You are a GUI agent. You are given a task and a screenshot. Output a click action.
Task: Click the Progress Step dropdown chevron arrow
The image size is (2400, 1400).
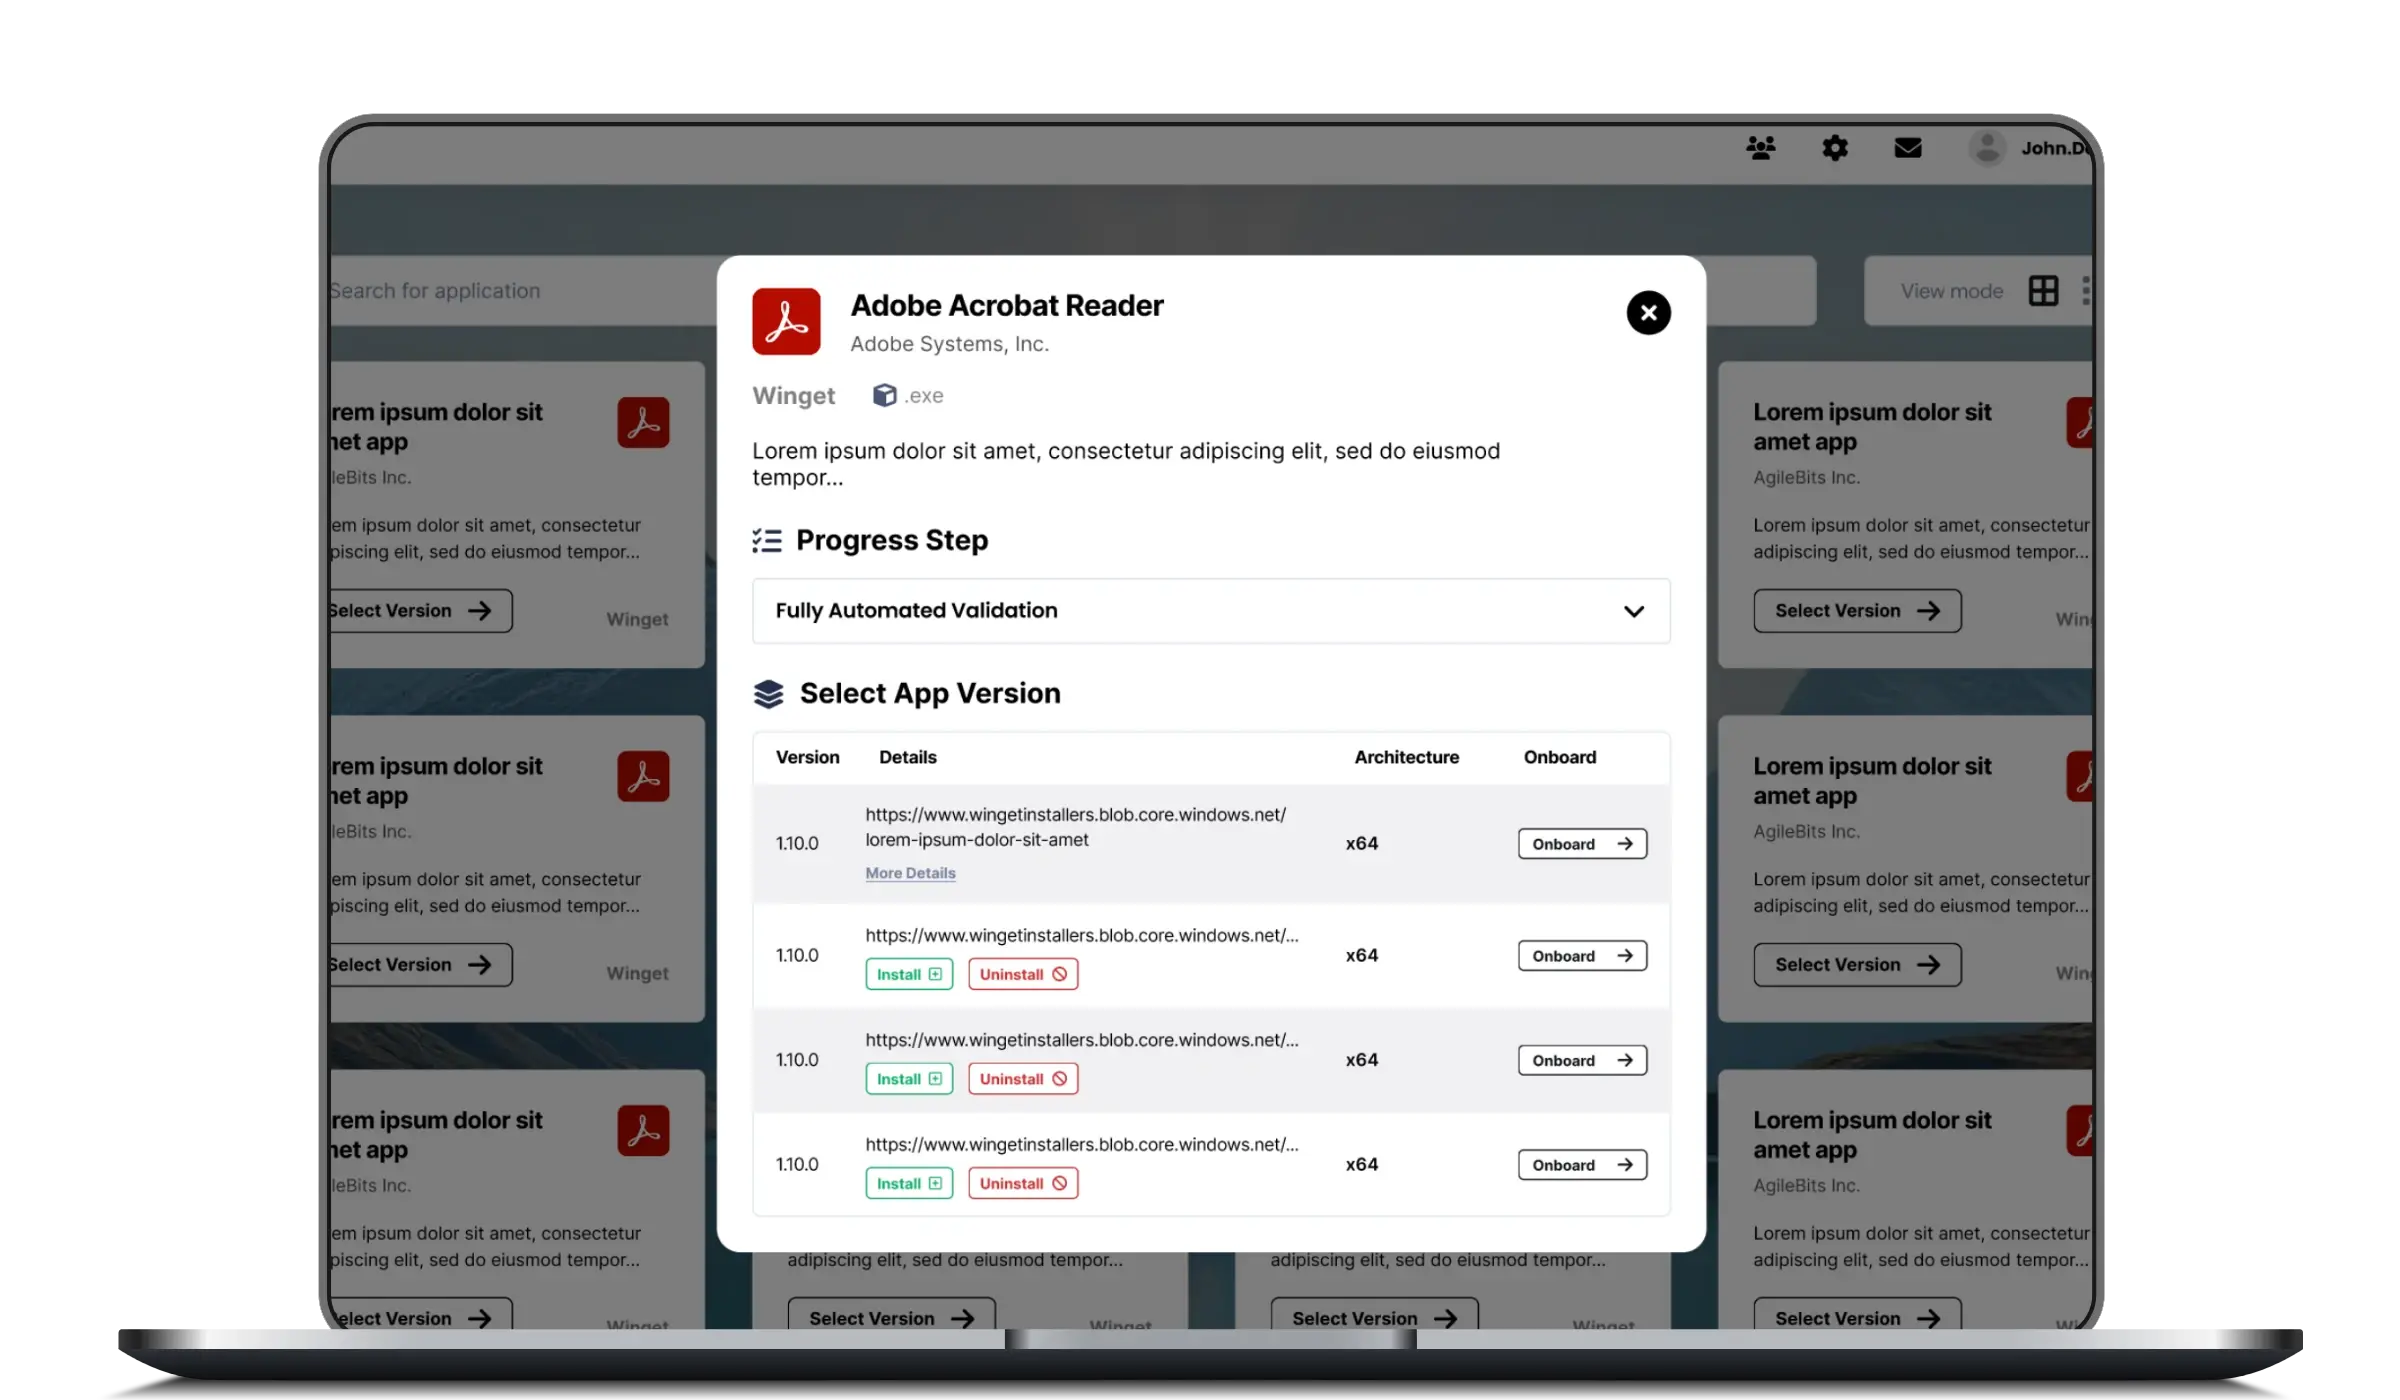coord(1633,611)
